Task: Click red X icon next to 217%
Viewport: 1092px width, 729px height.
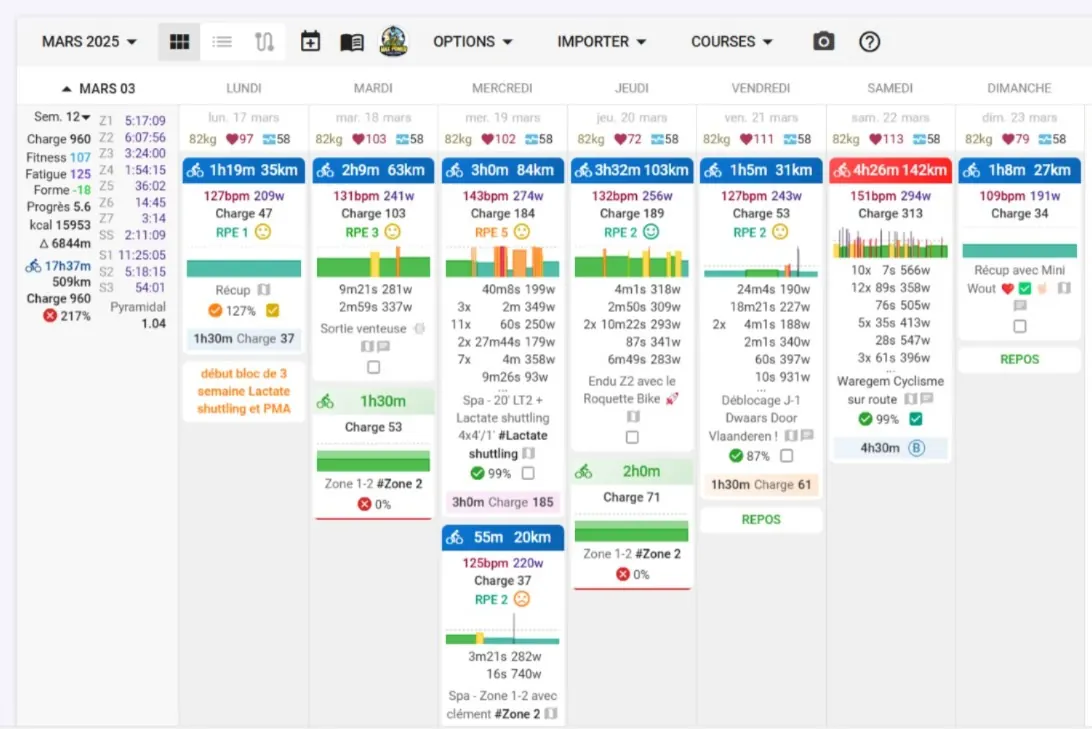Action: point(49,315)
